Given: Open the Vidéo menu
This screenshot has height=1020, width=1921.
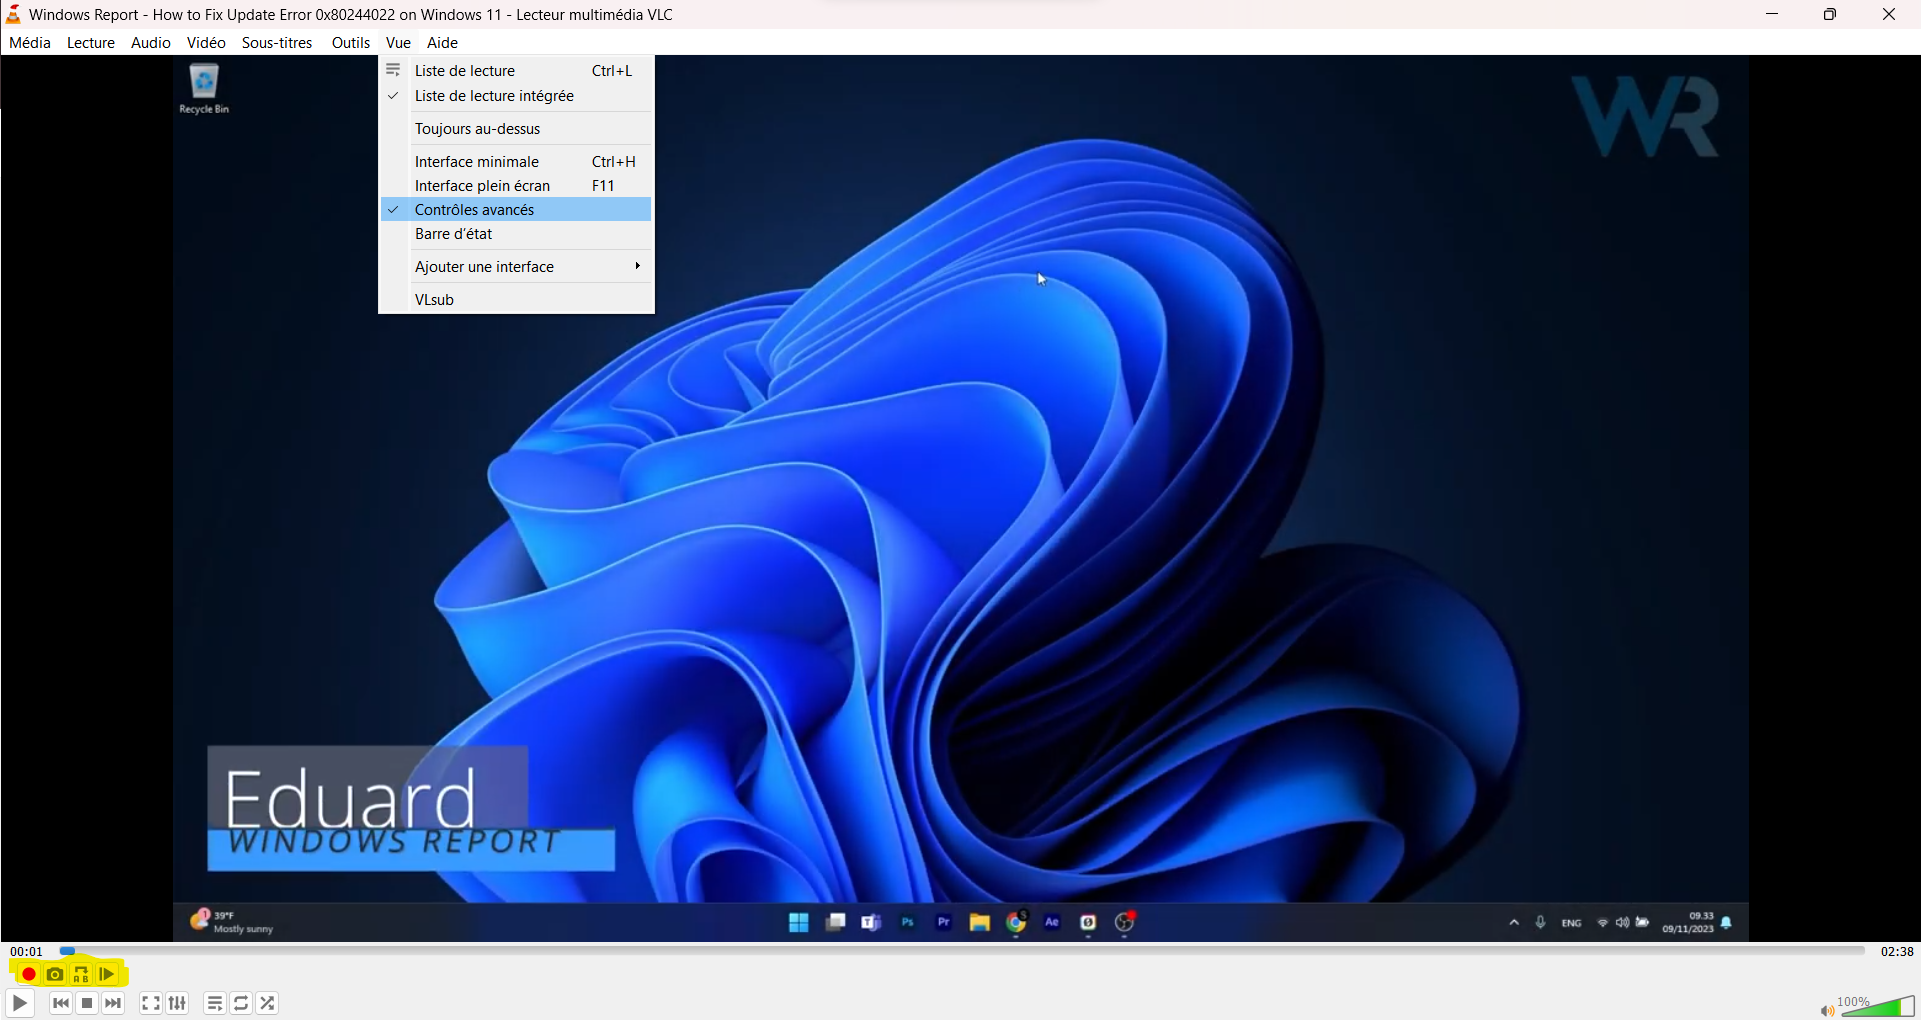Looking at the screenshot, I should 206,42.
